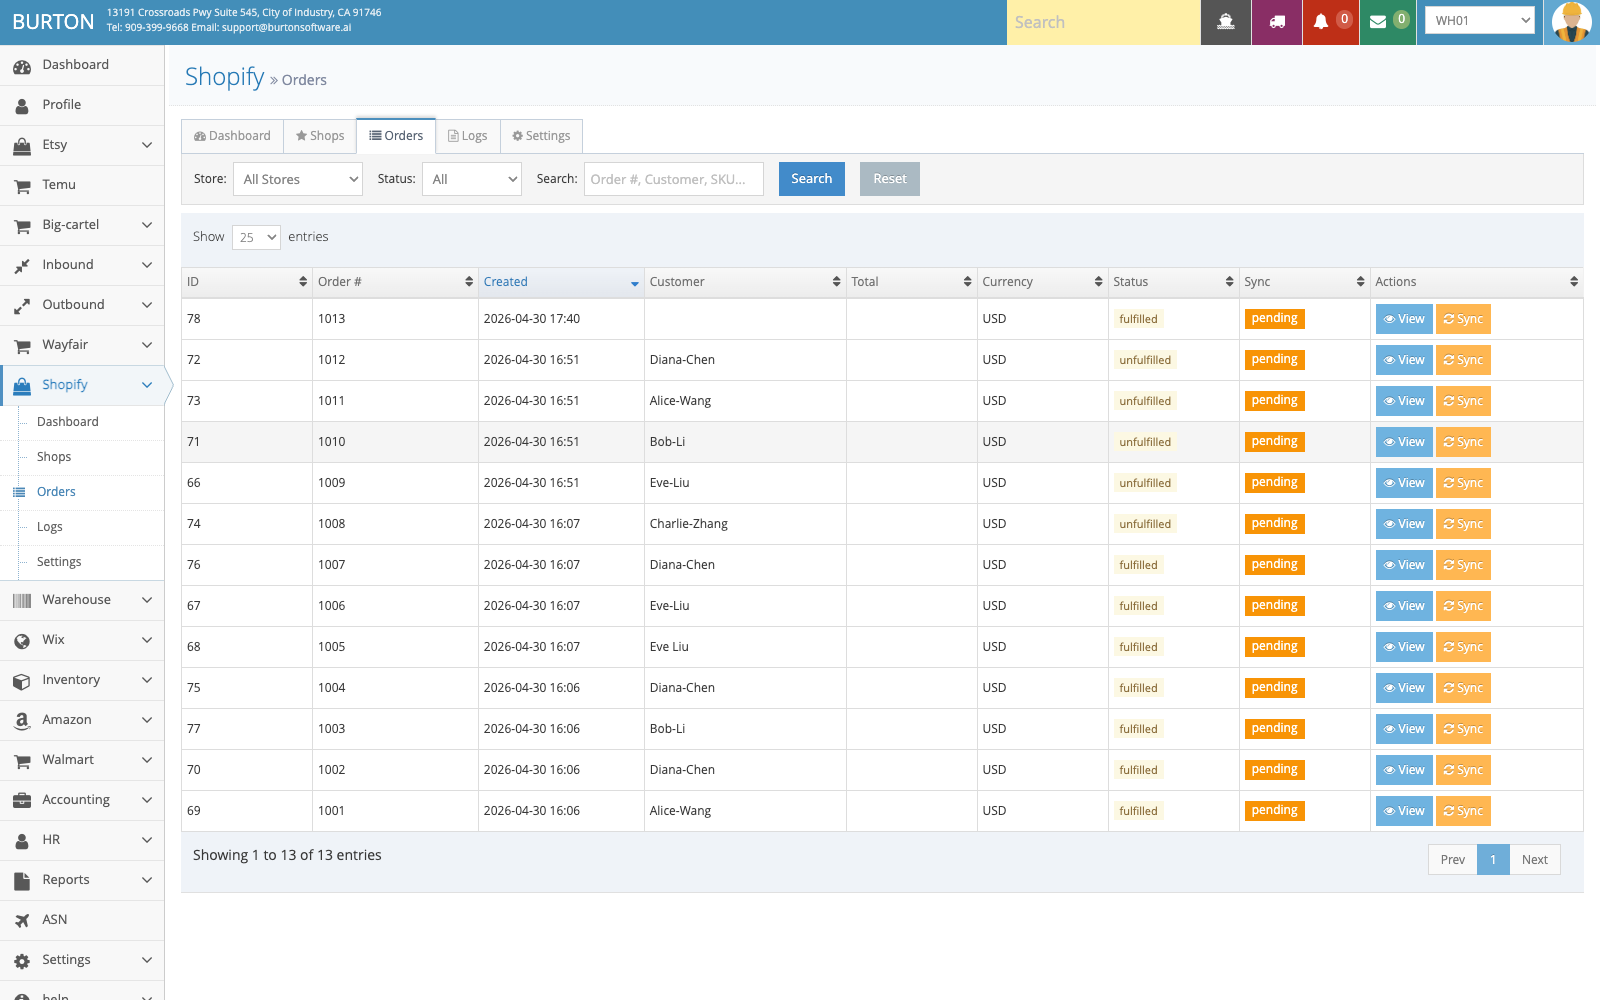Open the Store filter All Stores dropdown
Viewport: 1600px width, 1000px height.
(x=298, y=179)
